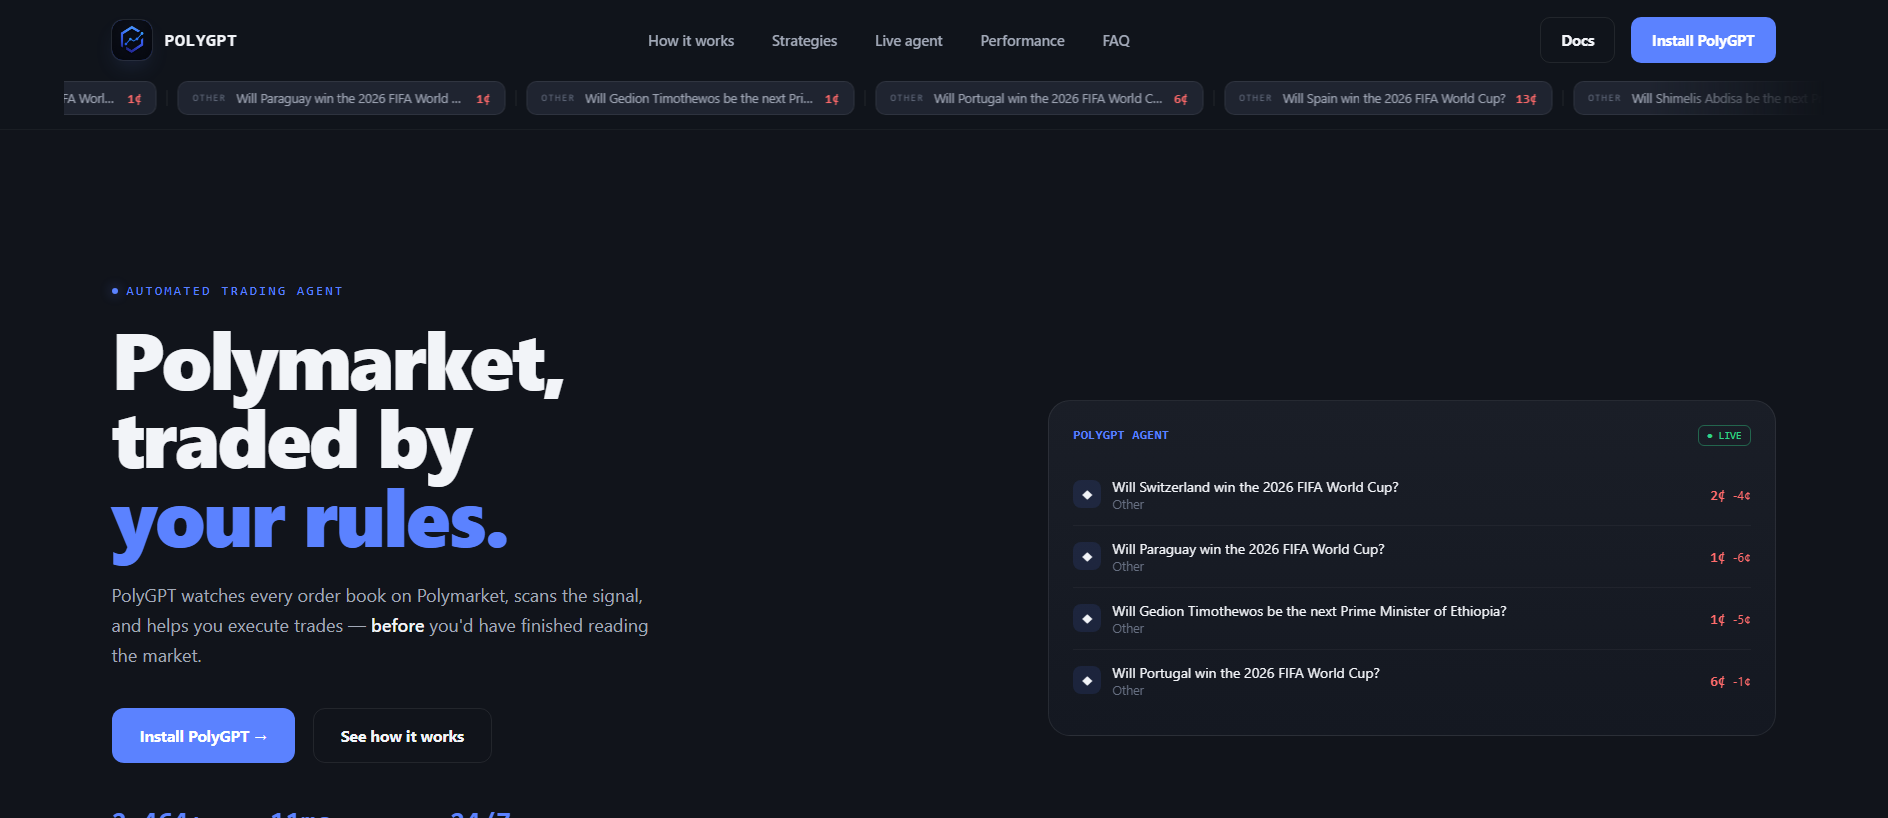The width and height of the screenshot is (1888, 818).
Task: Click the diamond icon beside Portugal market
Action: pyautogui.click(x=1087, y=680)
